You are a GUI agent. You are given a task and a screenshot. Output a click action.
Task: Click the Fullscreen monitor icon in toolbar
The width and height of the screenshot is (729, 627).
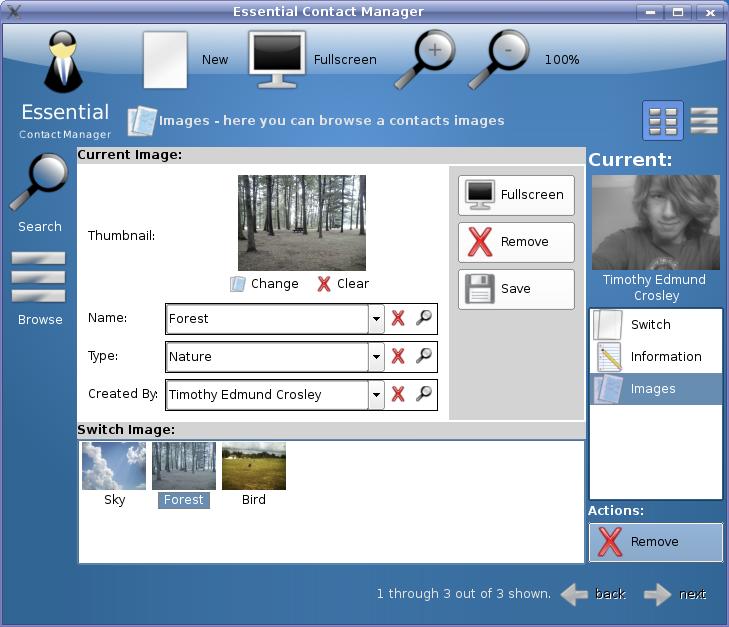pyautogui.click(x=277, y=59)
